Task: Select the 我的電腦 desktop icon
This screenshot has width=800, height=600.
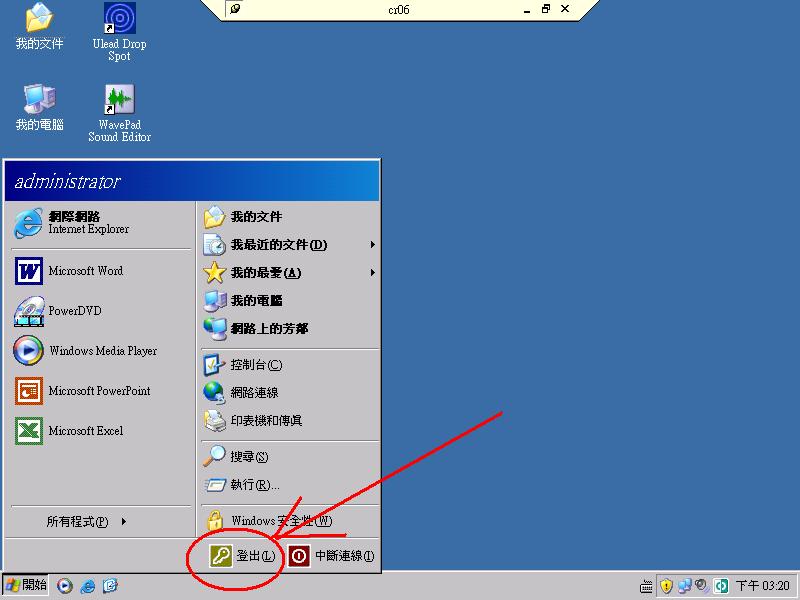Action: [x=39, y=107]
